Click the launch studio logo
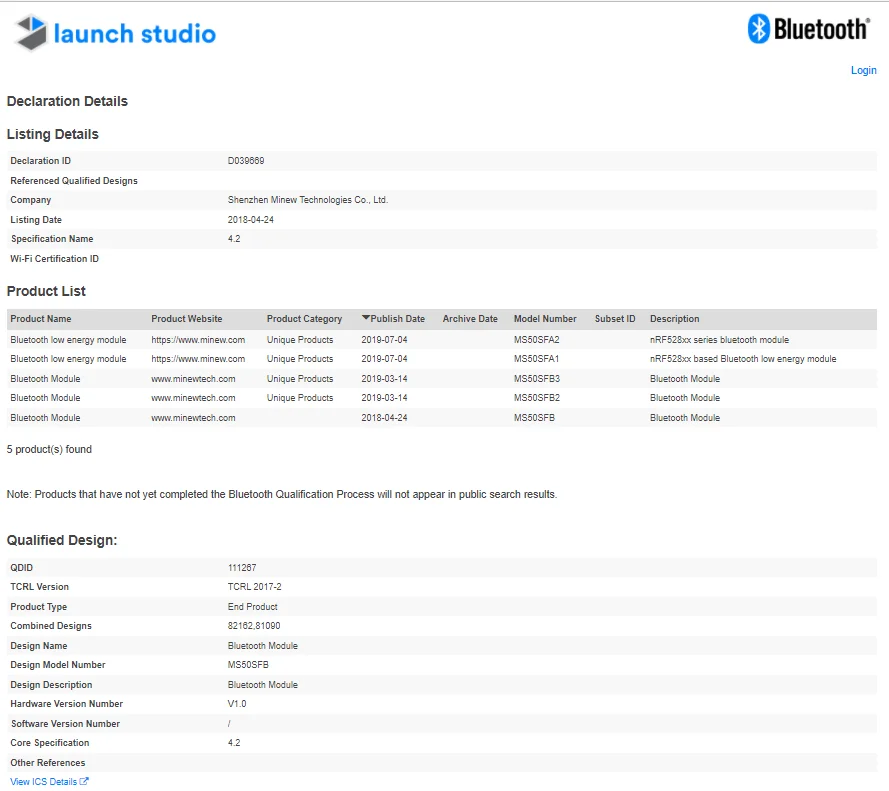This screenshot has width=889, height=791. (x=115, y=33)
